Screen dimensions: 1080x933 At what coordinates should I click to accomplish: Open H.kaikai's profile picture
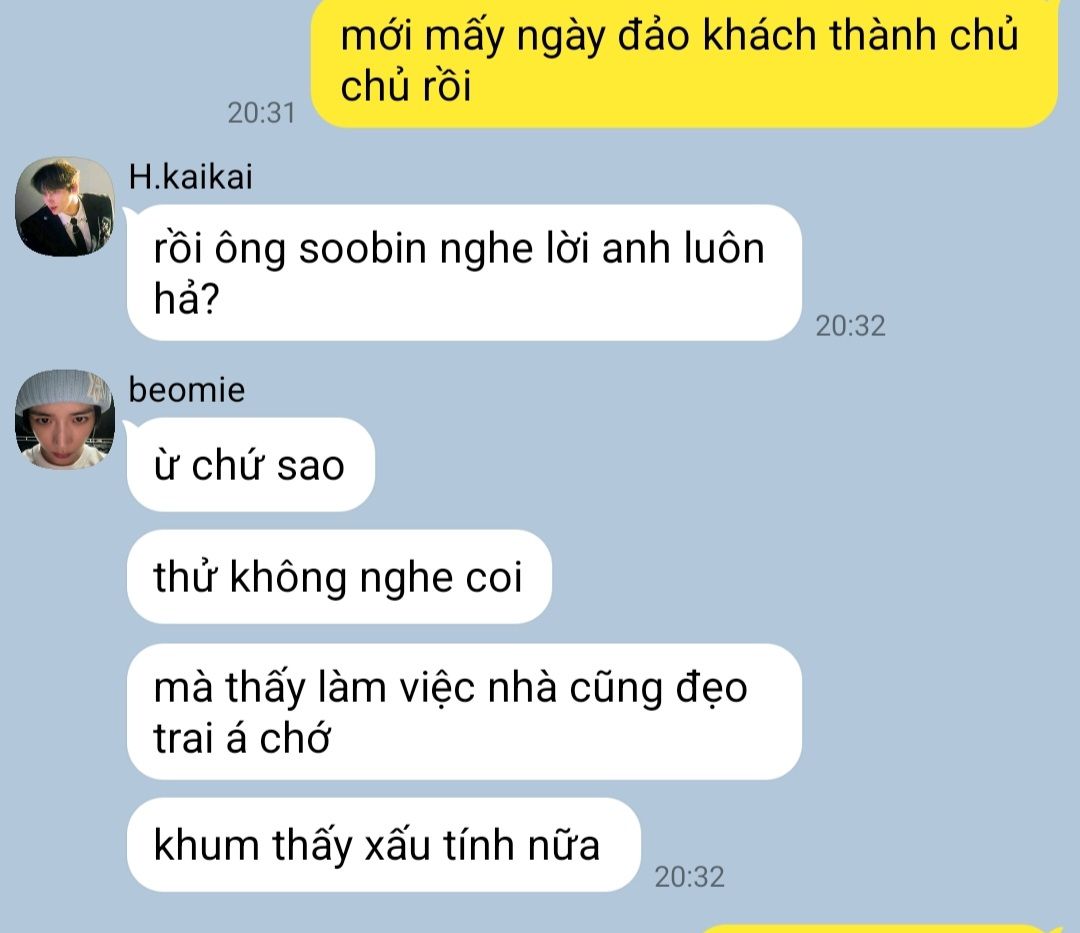(x=65, y=207)
